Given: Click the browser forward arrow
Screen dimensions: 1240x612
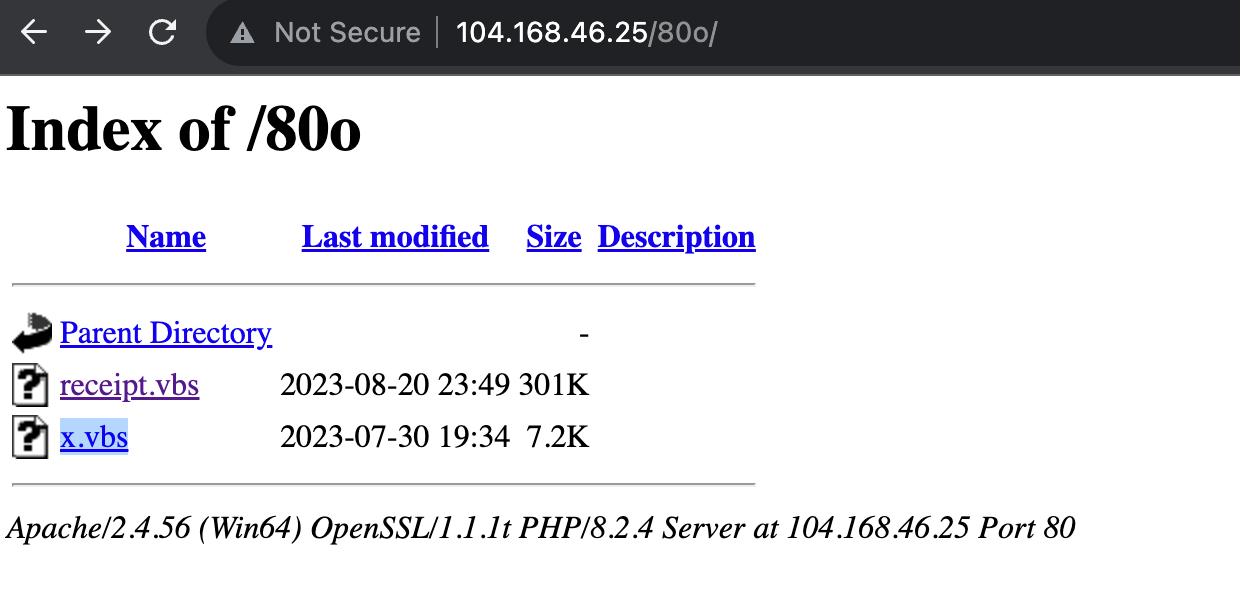Looking at the screenshot, I should [x=98, y=33].
